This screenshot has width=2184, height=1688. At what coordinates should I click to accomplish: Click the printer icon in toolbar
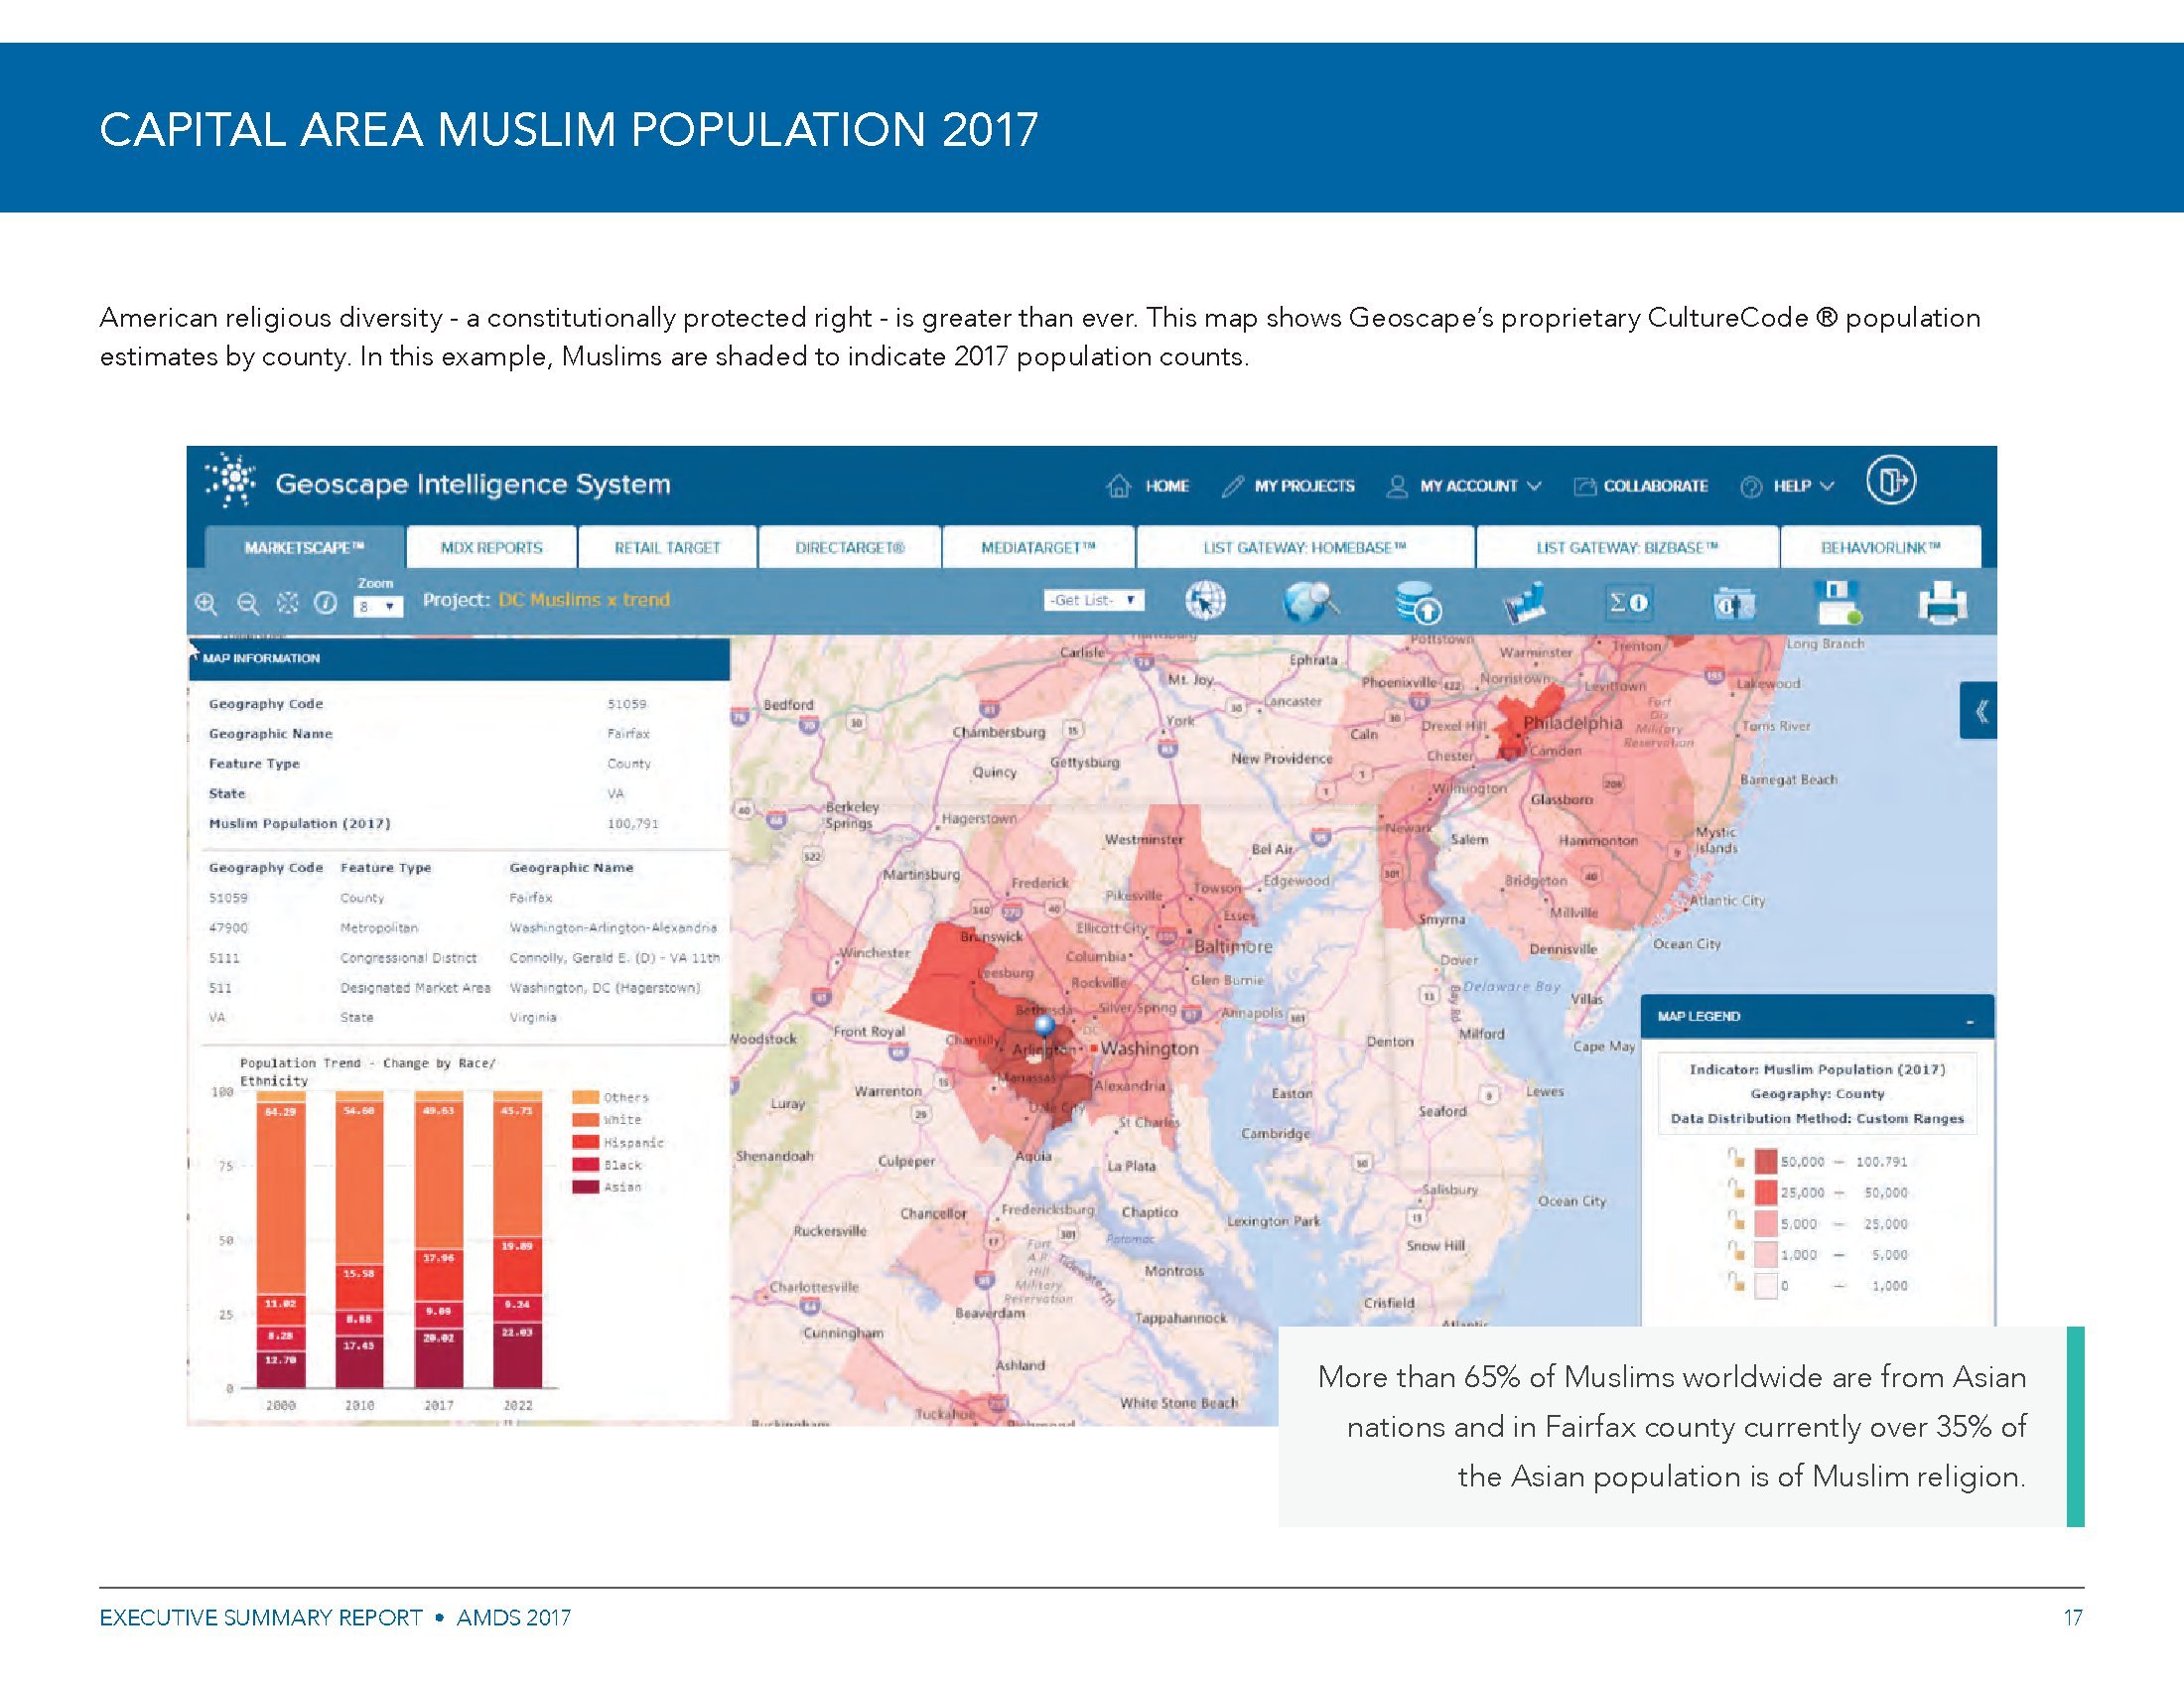click(x=1942, y=603)
